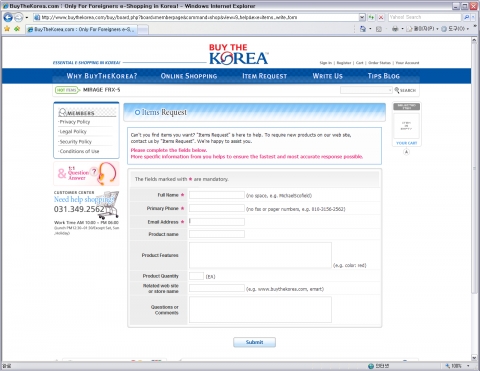Image resolution: width=480 pixels, height=371 pixels.
Task: Click the search magnifier beside Yahoo Search
Action: coord(466,17)
